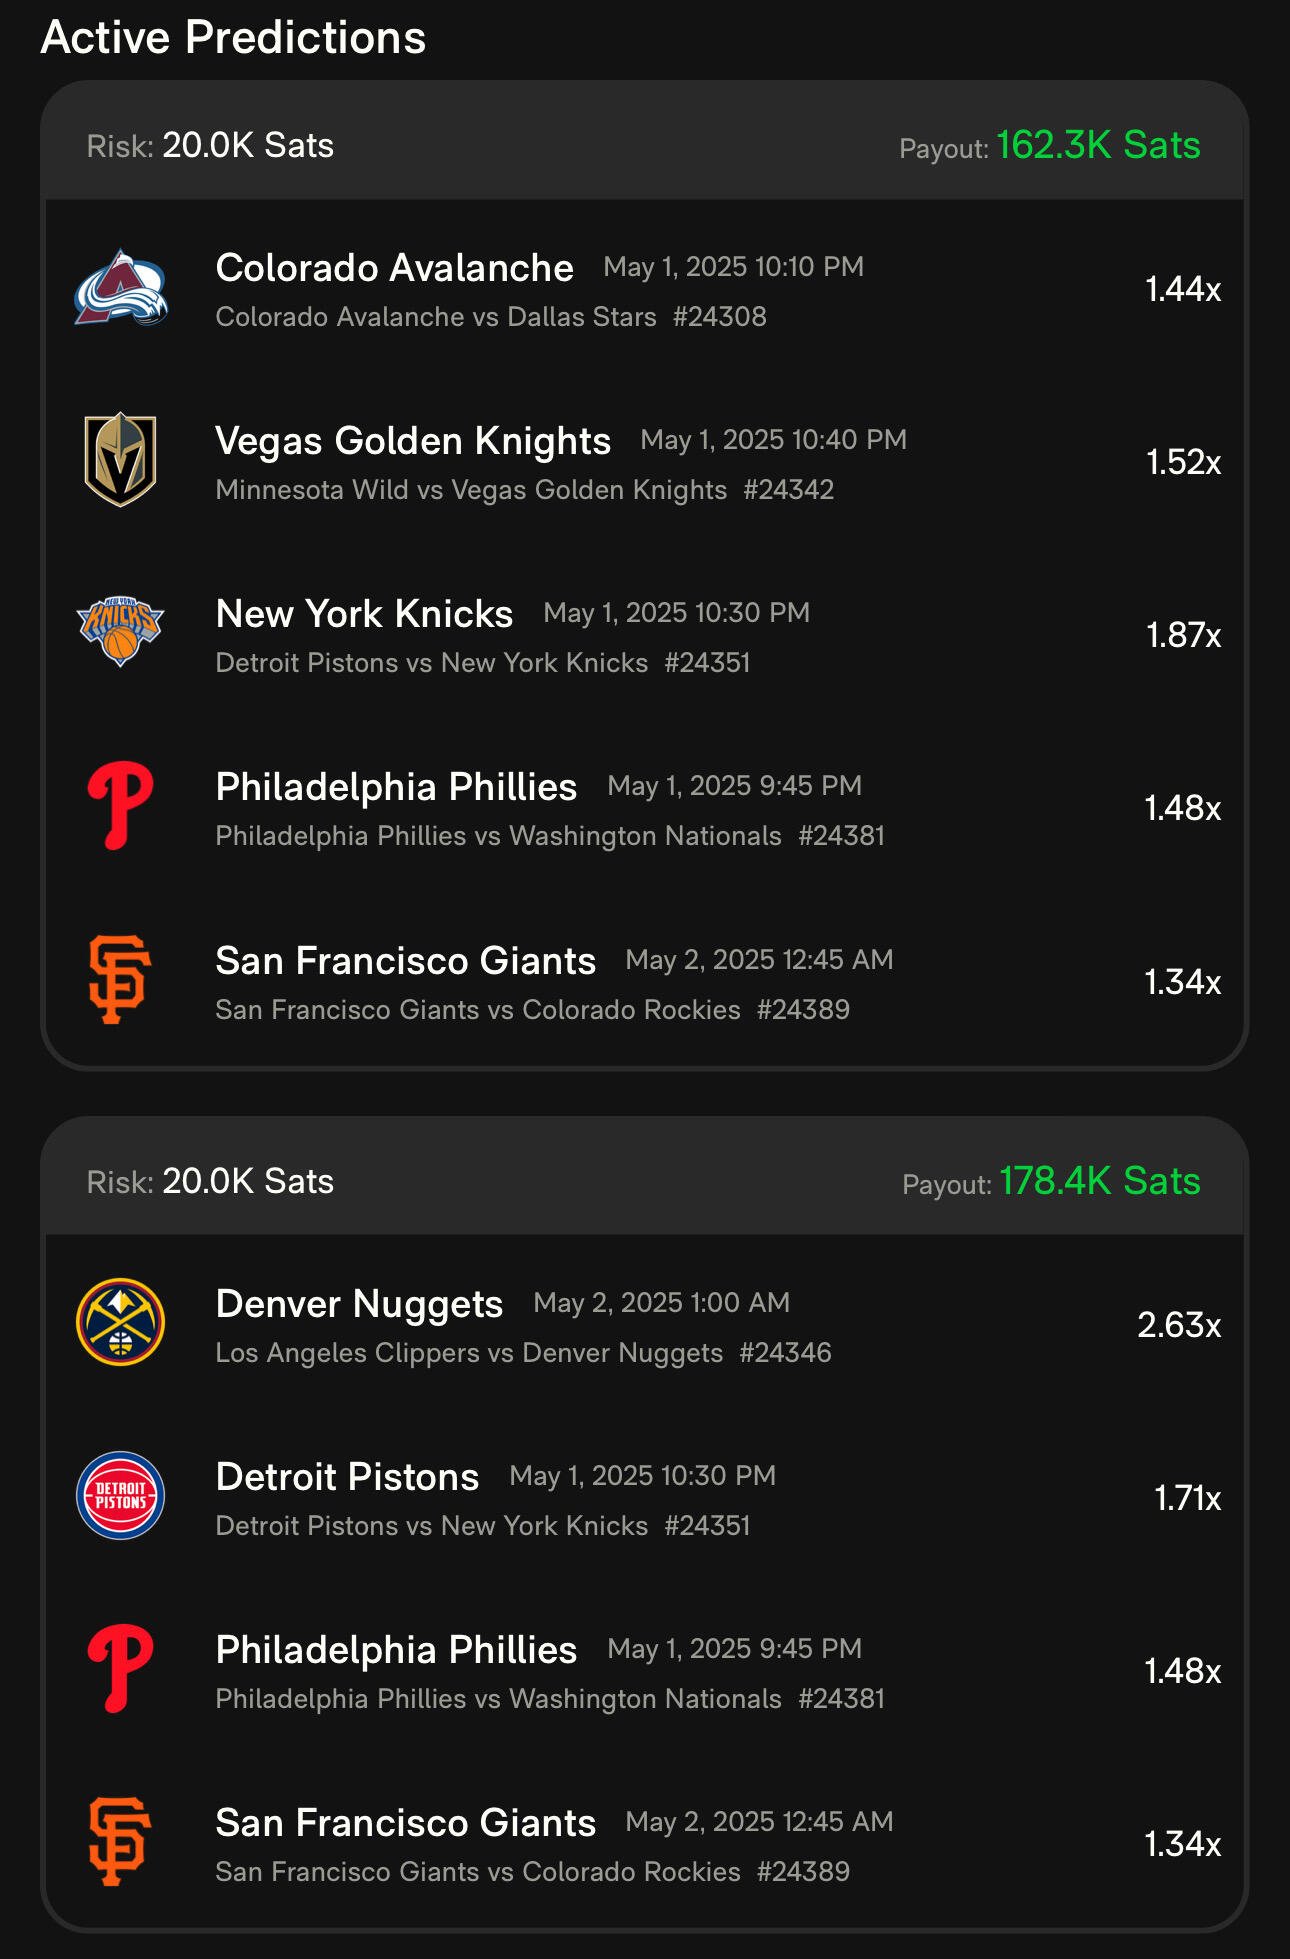Viewport: 1290px width, 1959px height.
Task: Click the 1.71x Detroit Pistons multiplier
Action: click(1188, 1498)
